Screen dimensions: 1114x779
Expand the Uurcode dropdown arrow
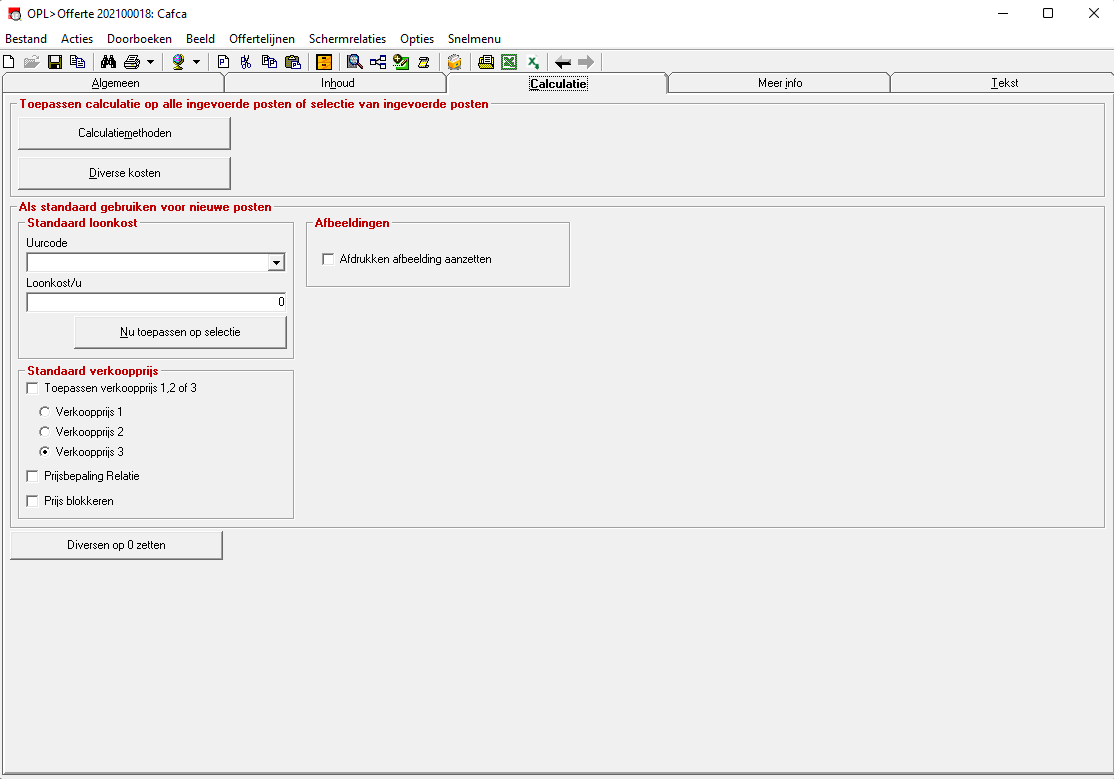coord(276,262)
